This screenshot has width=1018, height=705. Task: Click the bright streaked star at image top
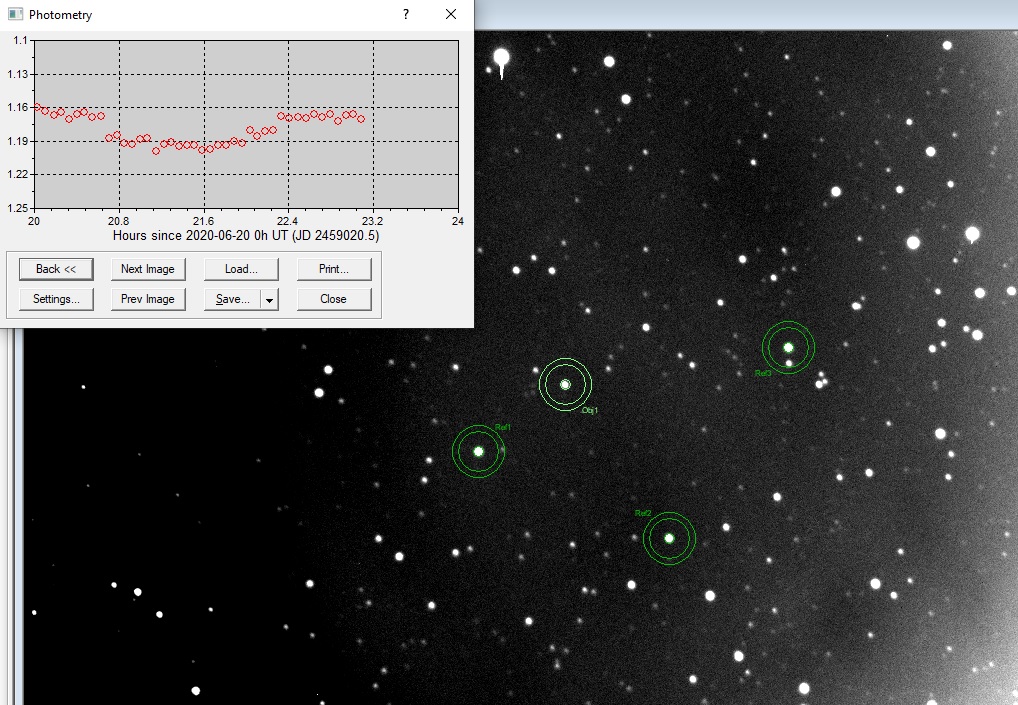click(502, 58)
